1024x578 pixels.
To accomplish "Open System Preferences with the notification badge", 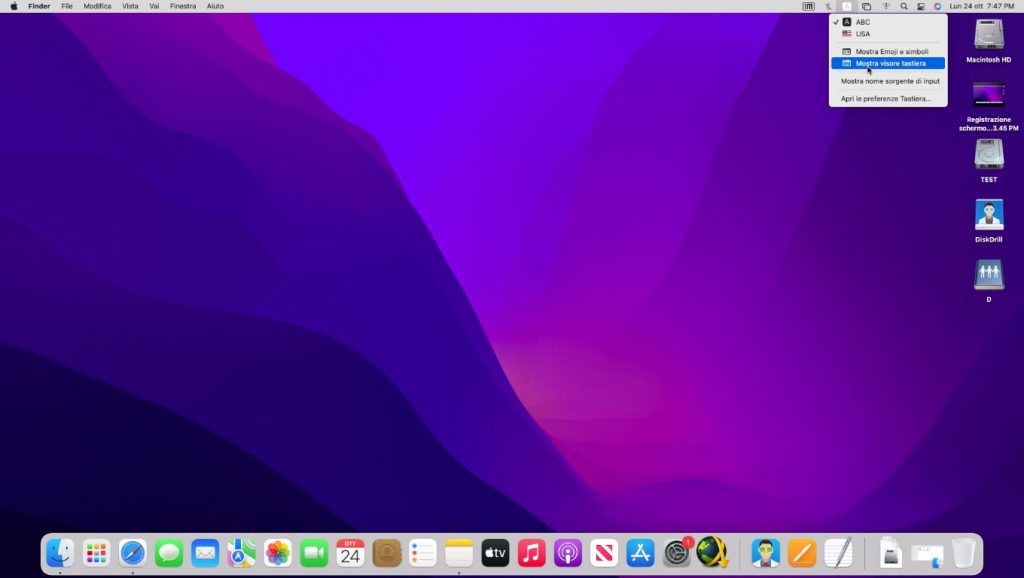I will (x=677, y=552).
